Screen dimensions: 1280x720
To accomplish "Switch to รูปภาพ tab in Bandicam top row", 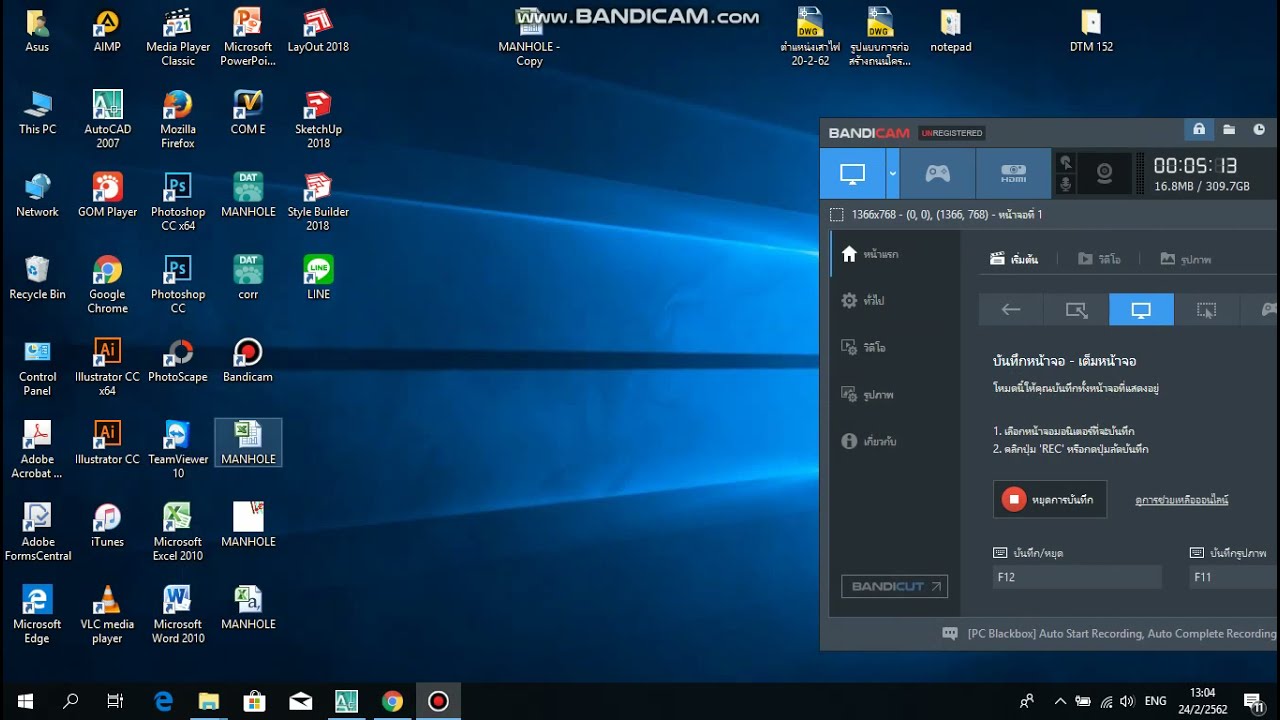I will pos(1186,259).
